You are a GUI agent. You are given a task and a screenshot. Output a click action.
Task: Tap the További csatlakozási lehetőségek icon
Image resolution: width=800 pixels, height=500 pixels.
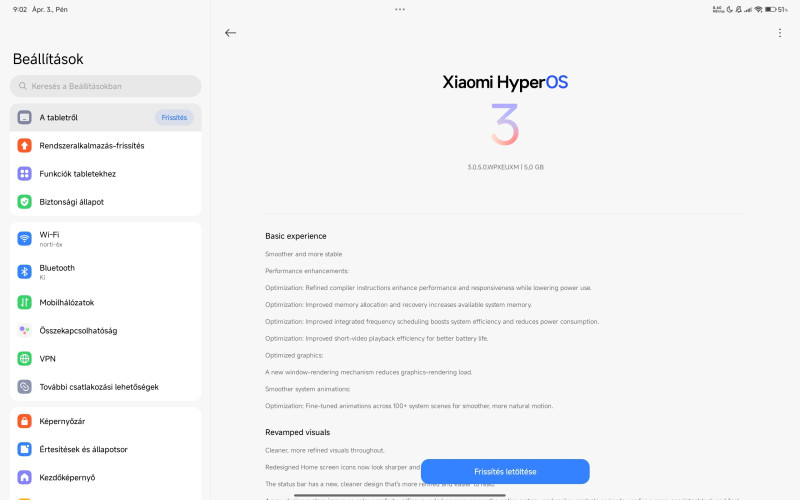point(24,386)
